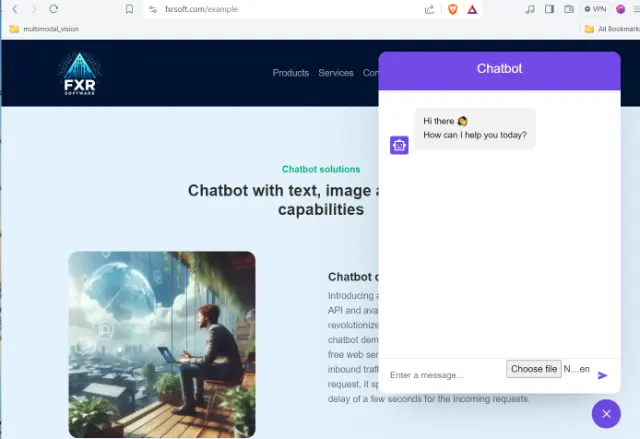Toggle the browser sidebar panel
Viewport: 640px width, 439px height.
pyautogui.click(x=549, y=9)
